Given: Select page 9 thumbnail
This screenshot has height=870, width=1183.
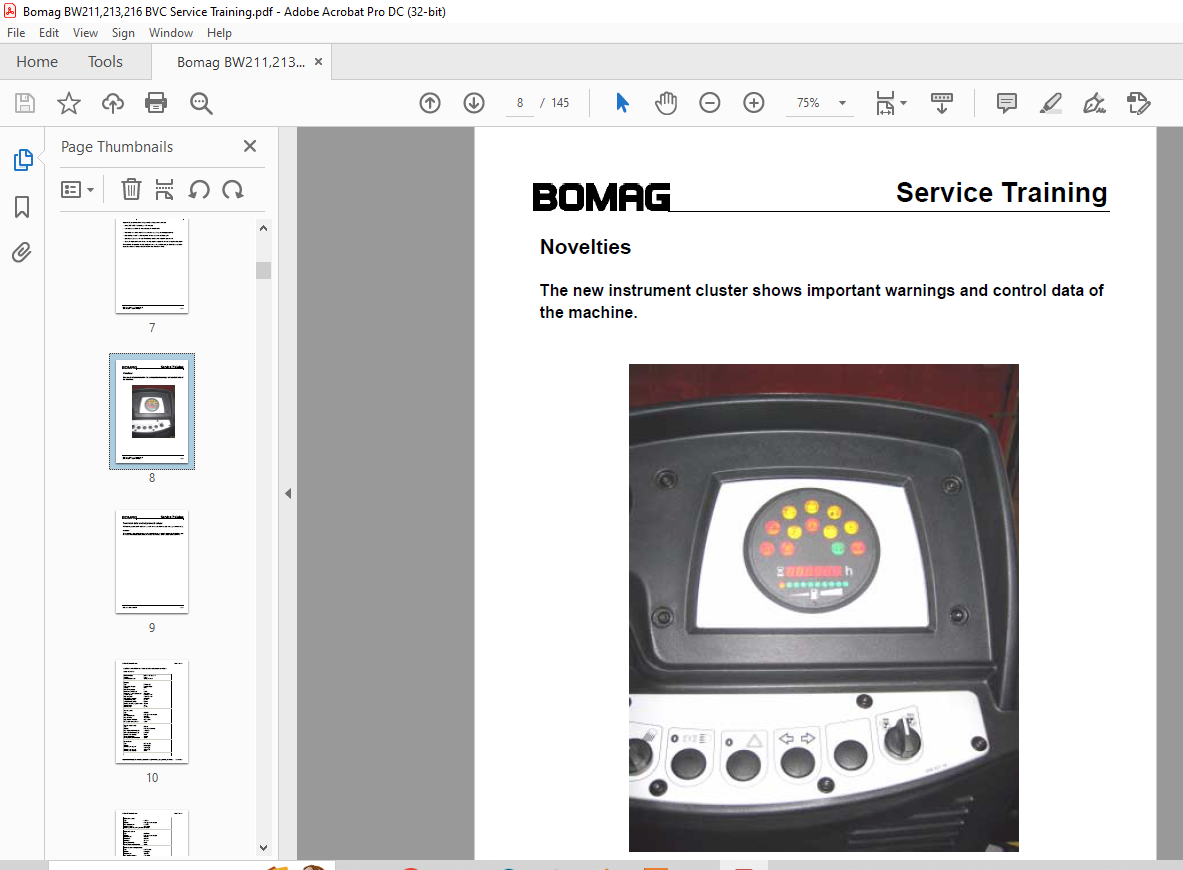Looking at the screenshot, I should 152,562.
